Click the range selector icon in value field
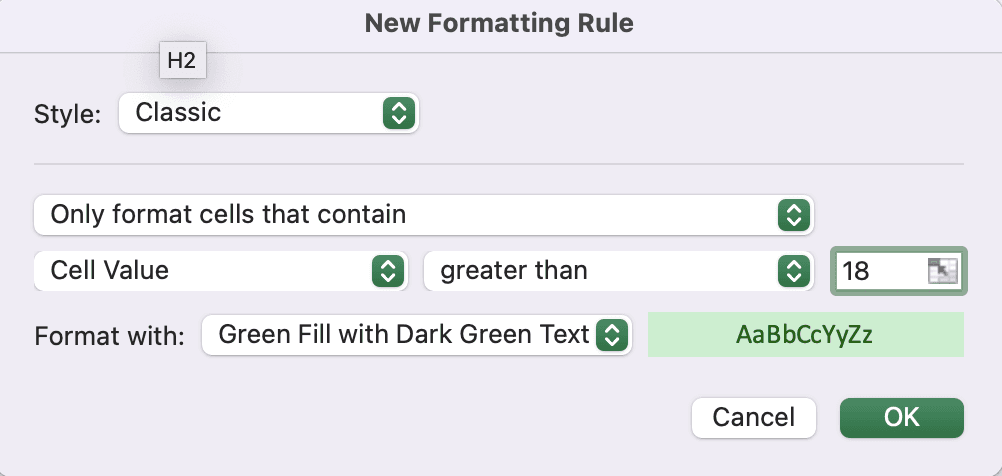The image size is (1002, 476). (942, 270)
